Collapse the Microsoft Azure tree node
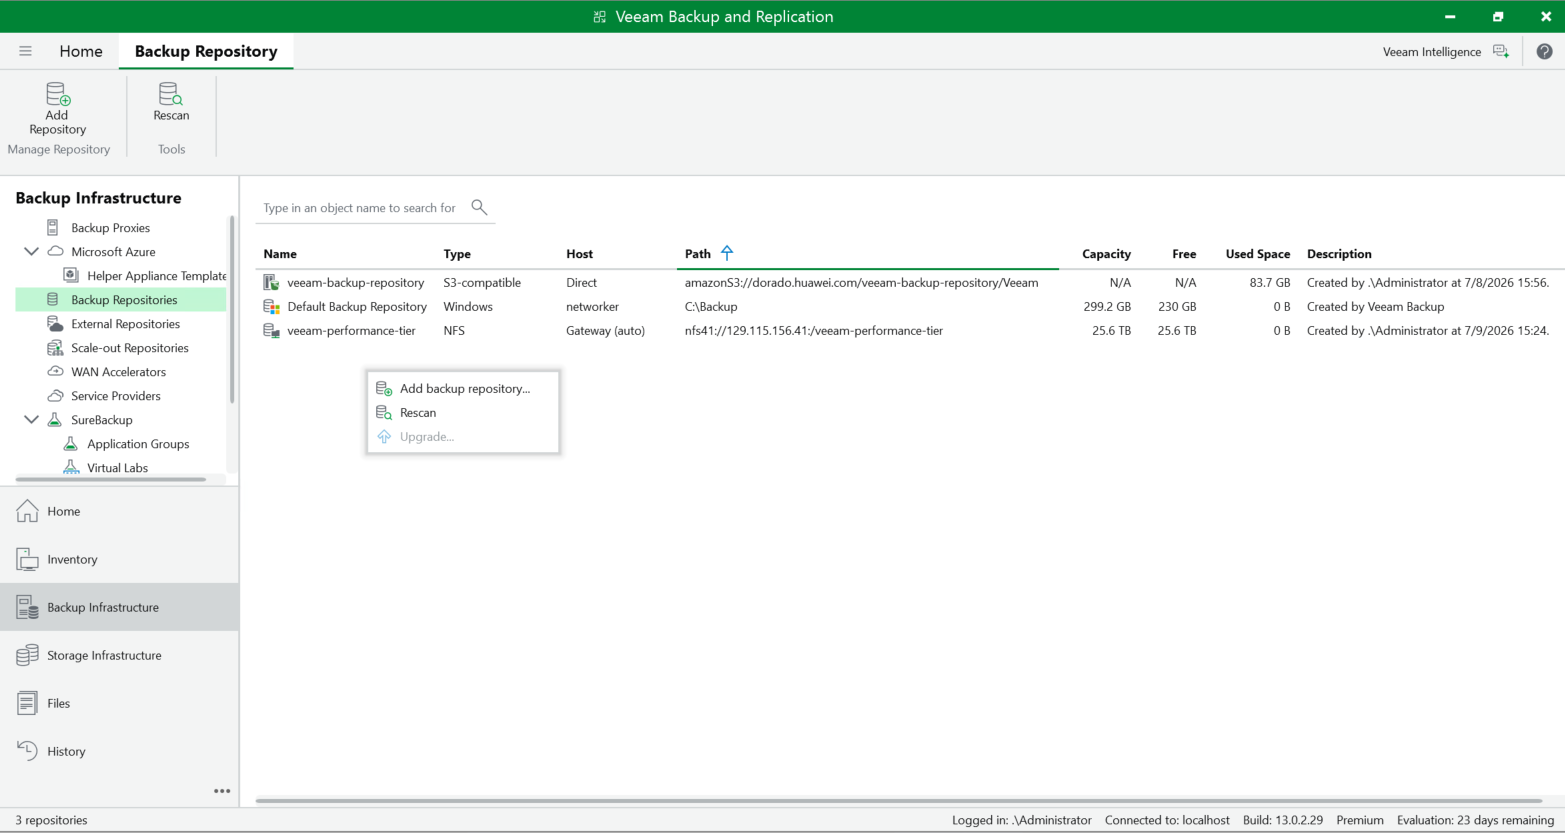1565x833 pixels. point(32,252)
